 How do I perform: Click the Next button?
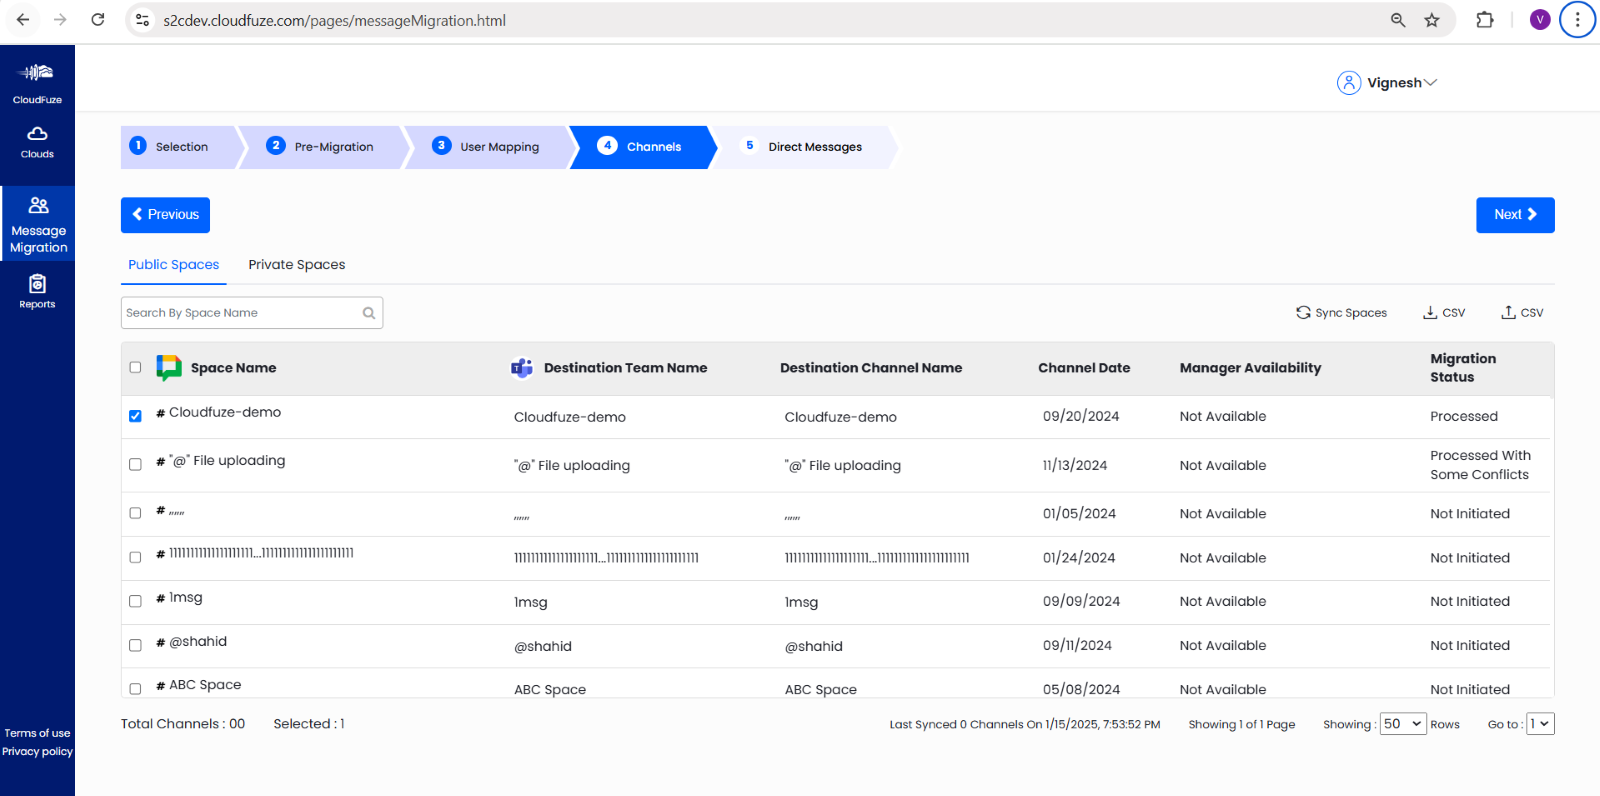pyautogui.click(x=1514, y=215)
